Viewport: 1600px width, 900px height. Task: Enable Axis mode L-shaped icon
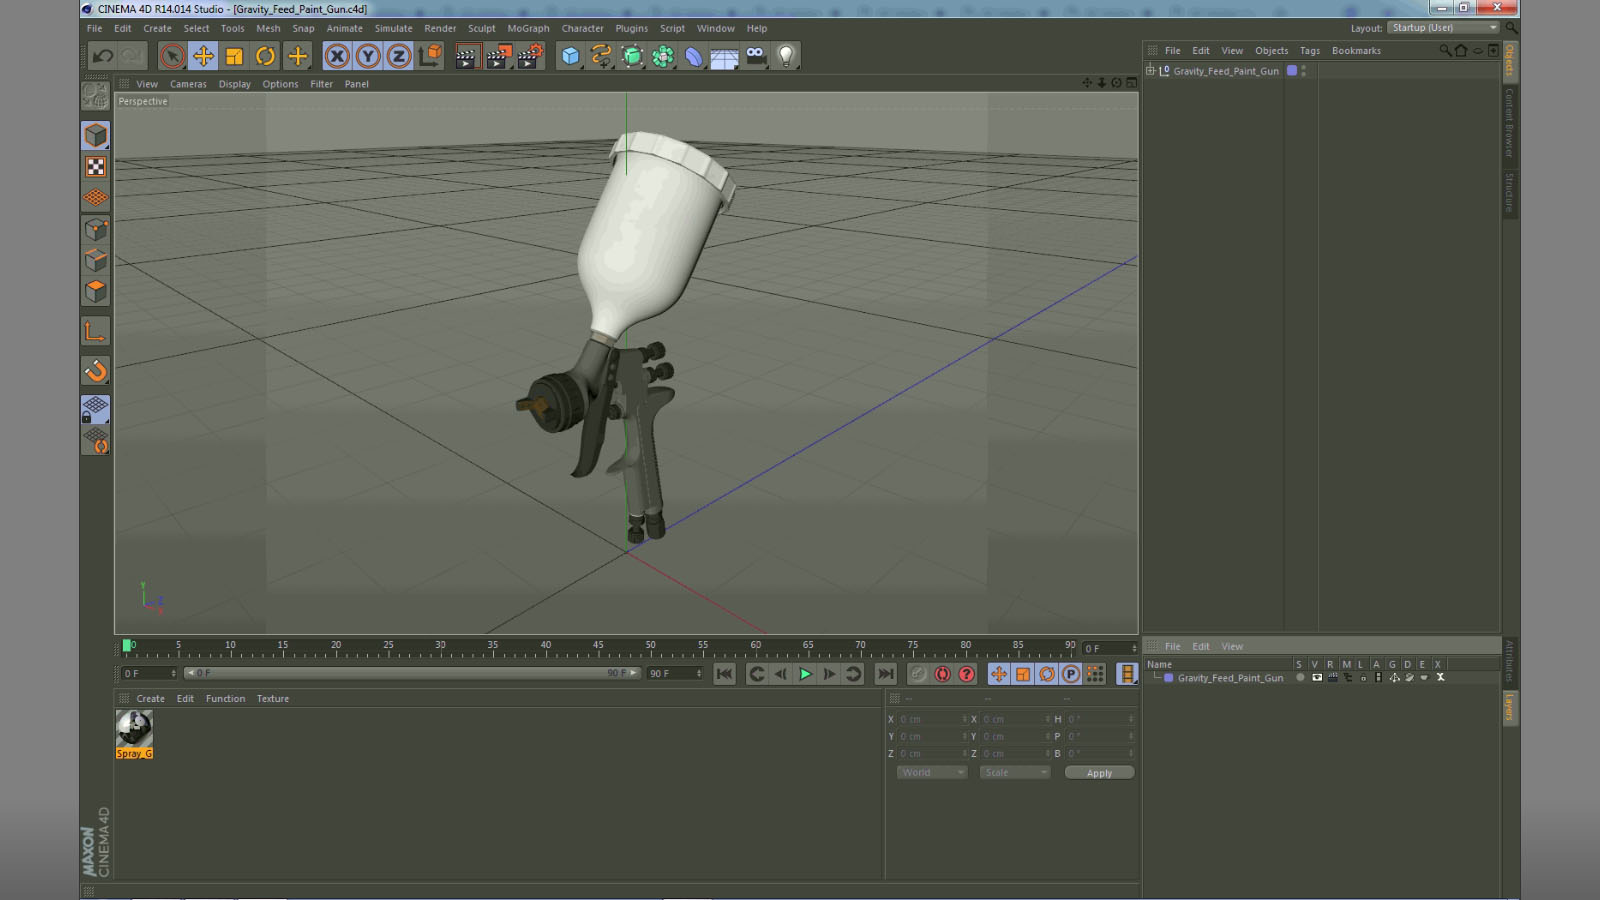point(96,331)
